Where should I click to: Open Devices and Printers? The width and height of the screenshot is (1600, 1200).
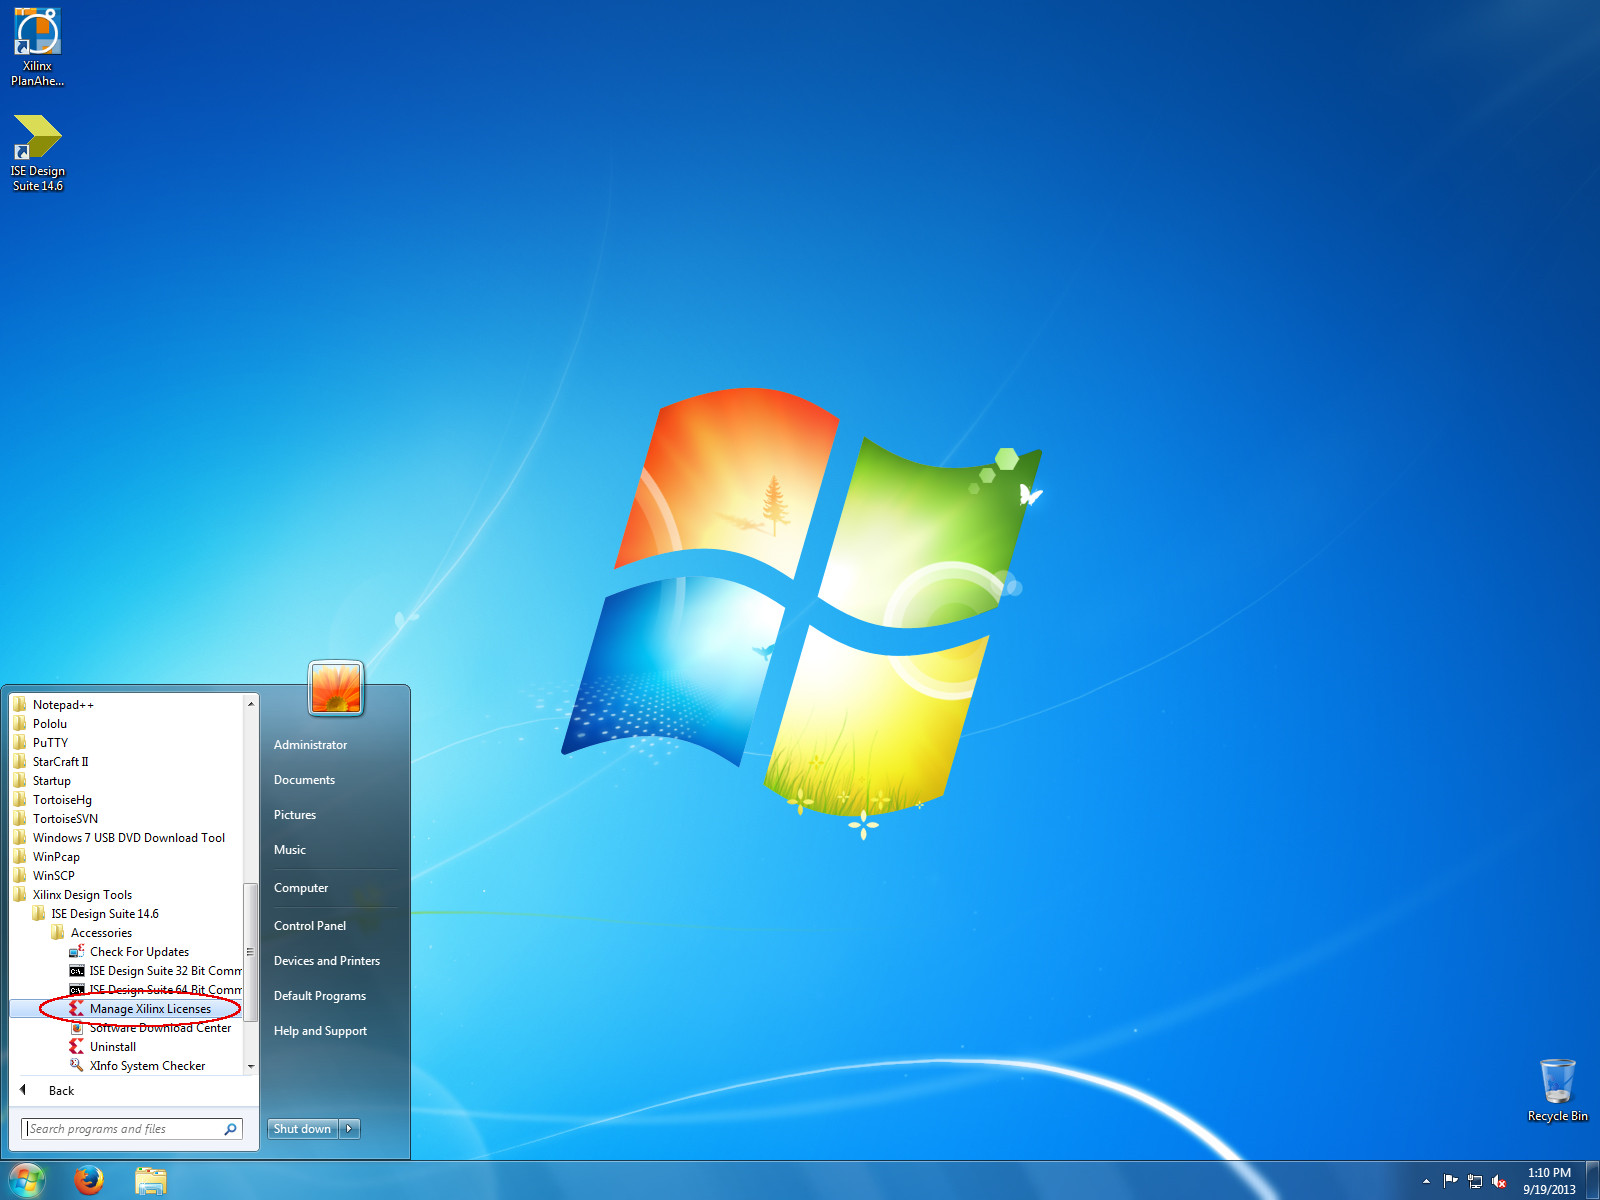(326, 960)
